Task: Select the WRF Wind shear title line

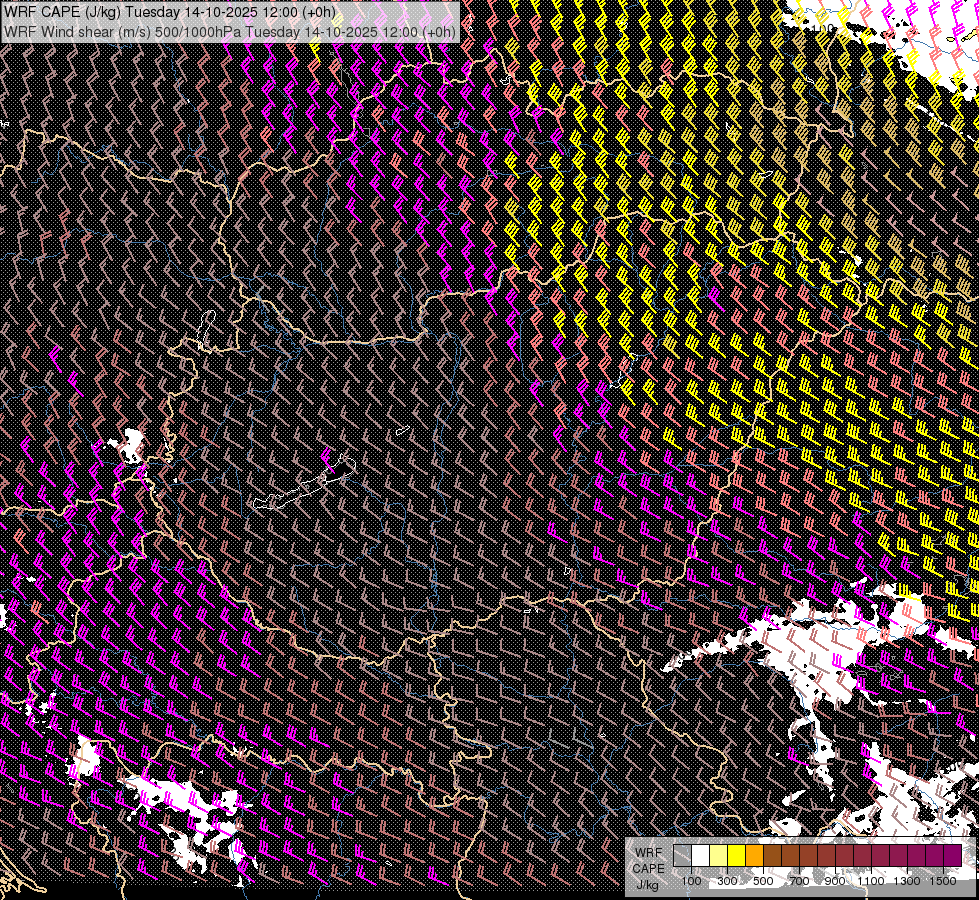Action: coord(230,31)
